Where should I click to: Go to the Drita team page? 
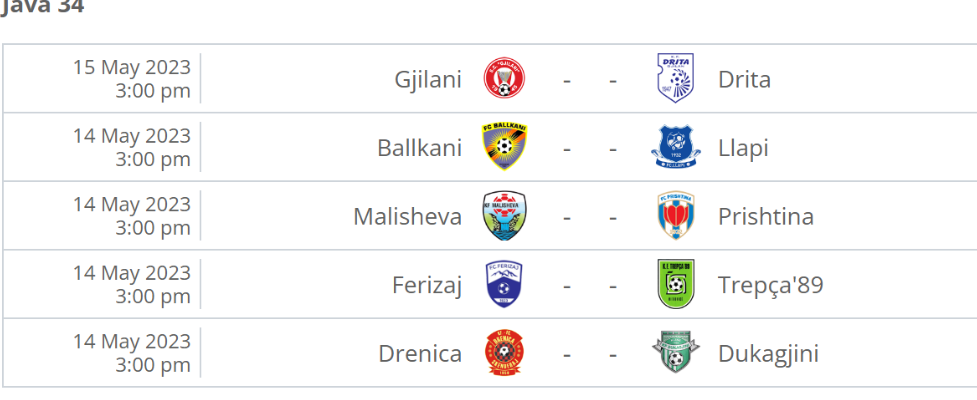click(x=744, y=79)
